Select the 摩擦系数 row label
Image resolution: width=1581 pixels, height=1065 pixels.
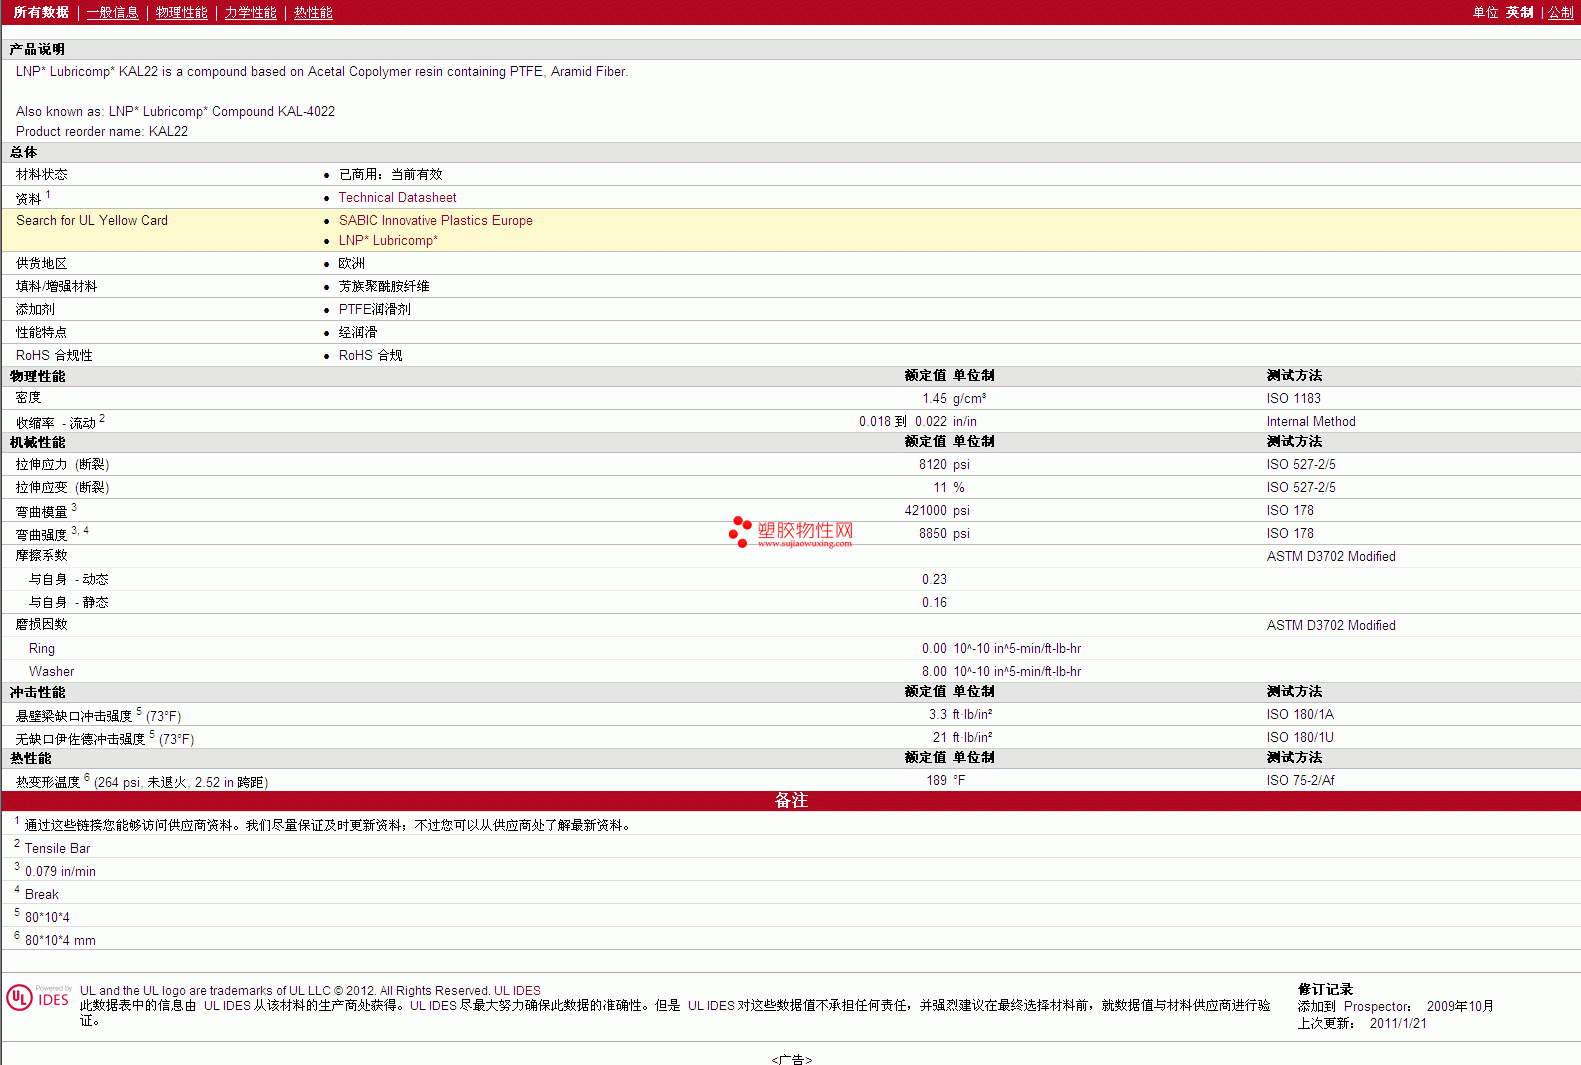41,555
